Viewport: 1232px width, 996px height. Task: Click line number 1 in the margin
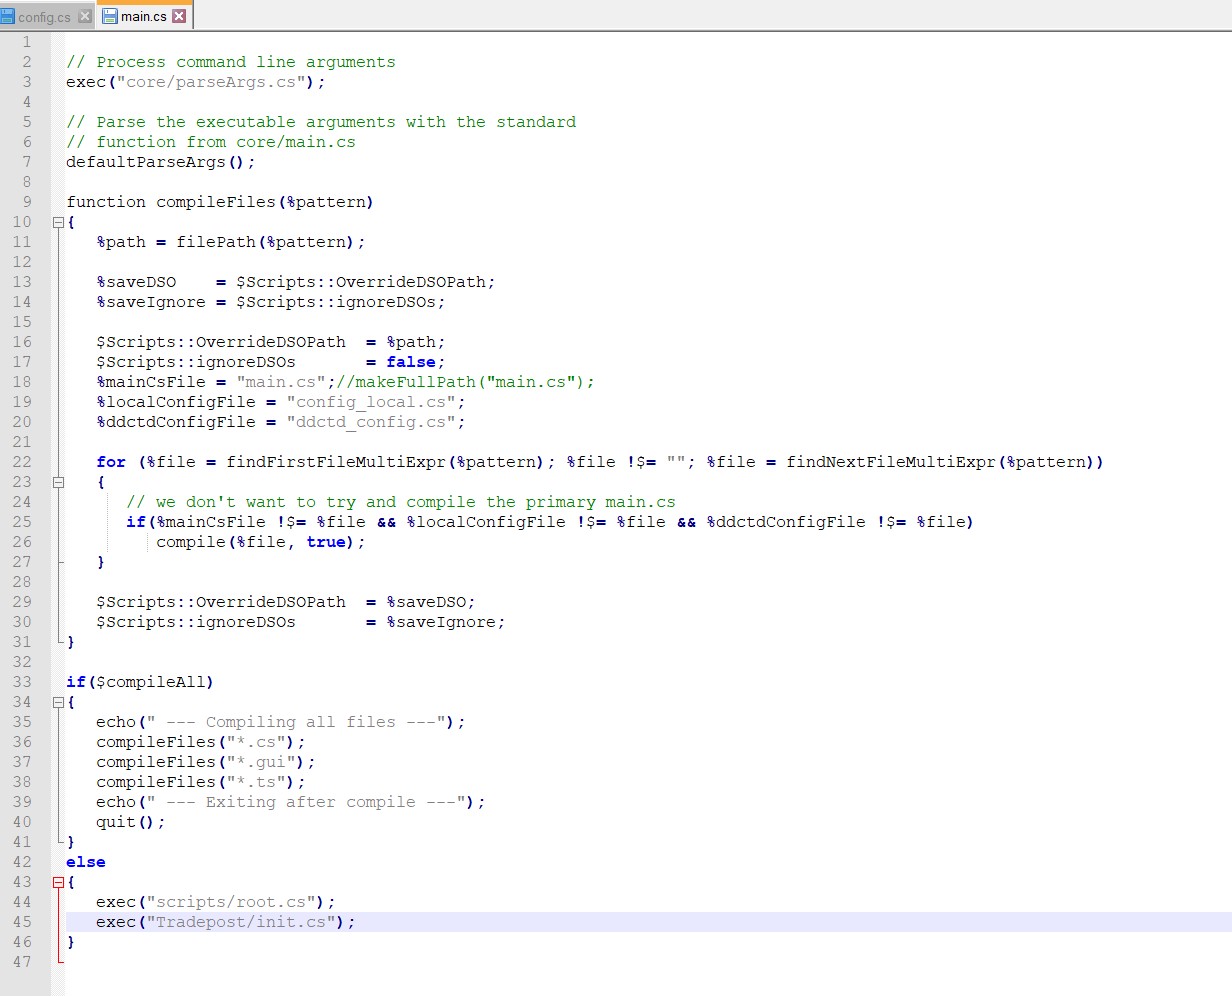26,42
